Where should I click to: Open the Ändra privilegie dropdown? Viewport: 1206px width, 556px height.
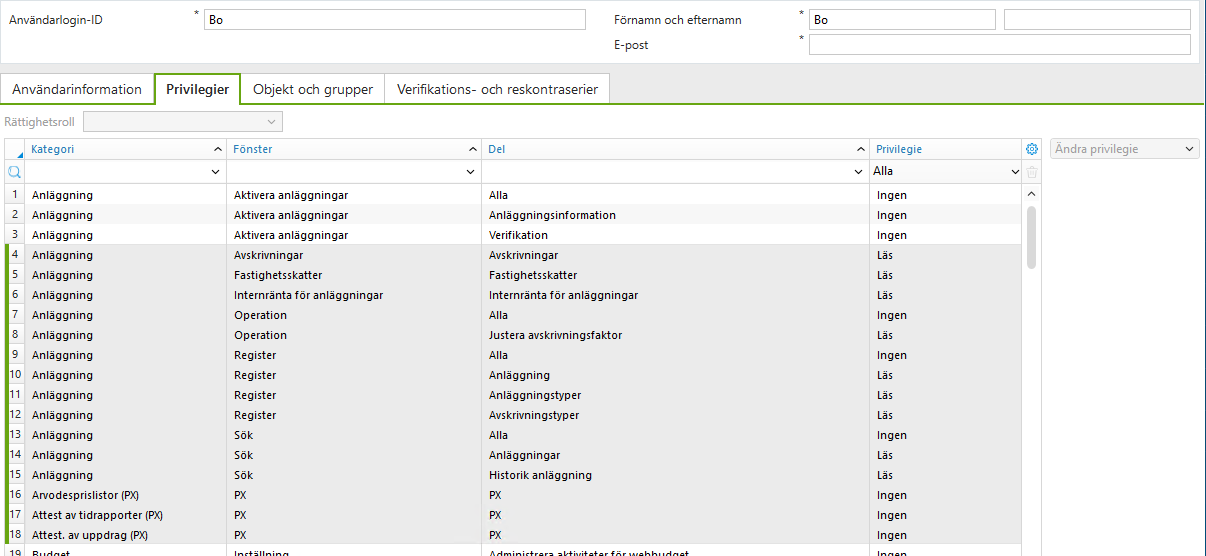(1124, 149)
